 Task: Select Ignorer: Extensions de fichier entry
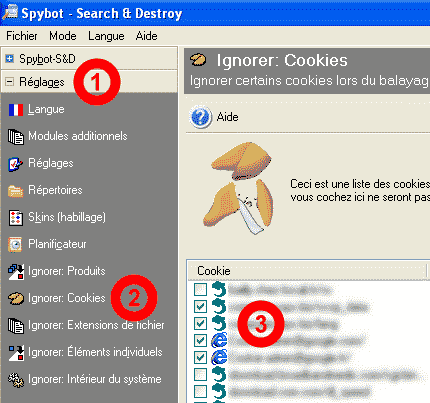click(x=96, y=325)
